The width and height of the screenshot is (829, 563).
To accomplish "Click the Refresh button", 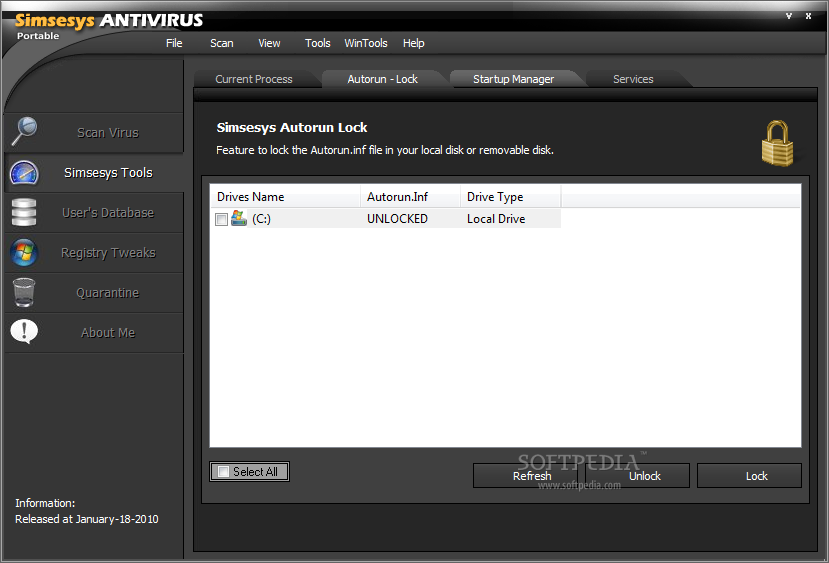I will tap(525, 476).
